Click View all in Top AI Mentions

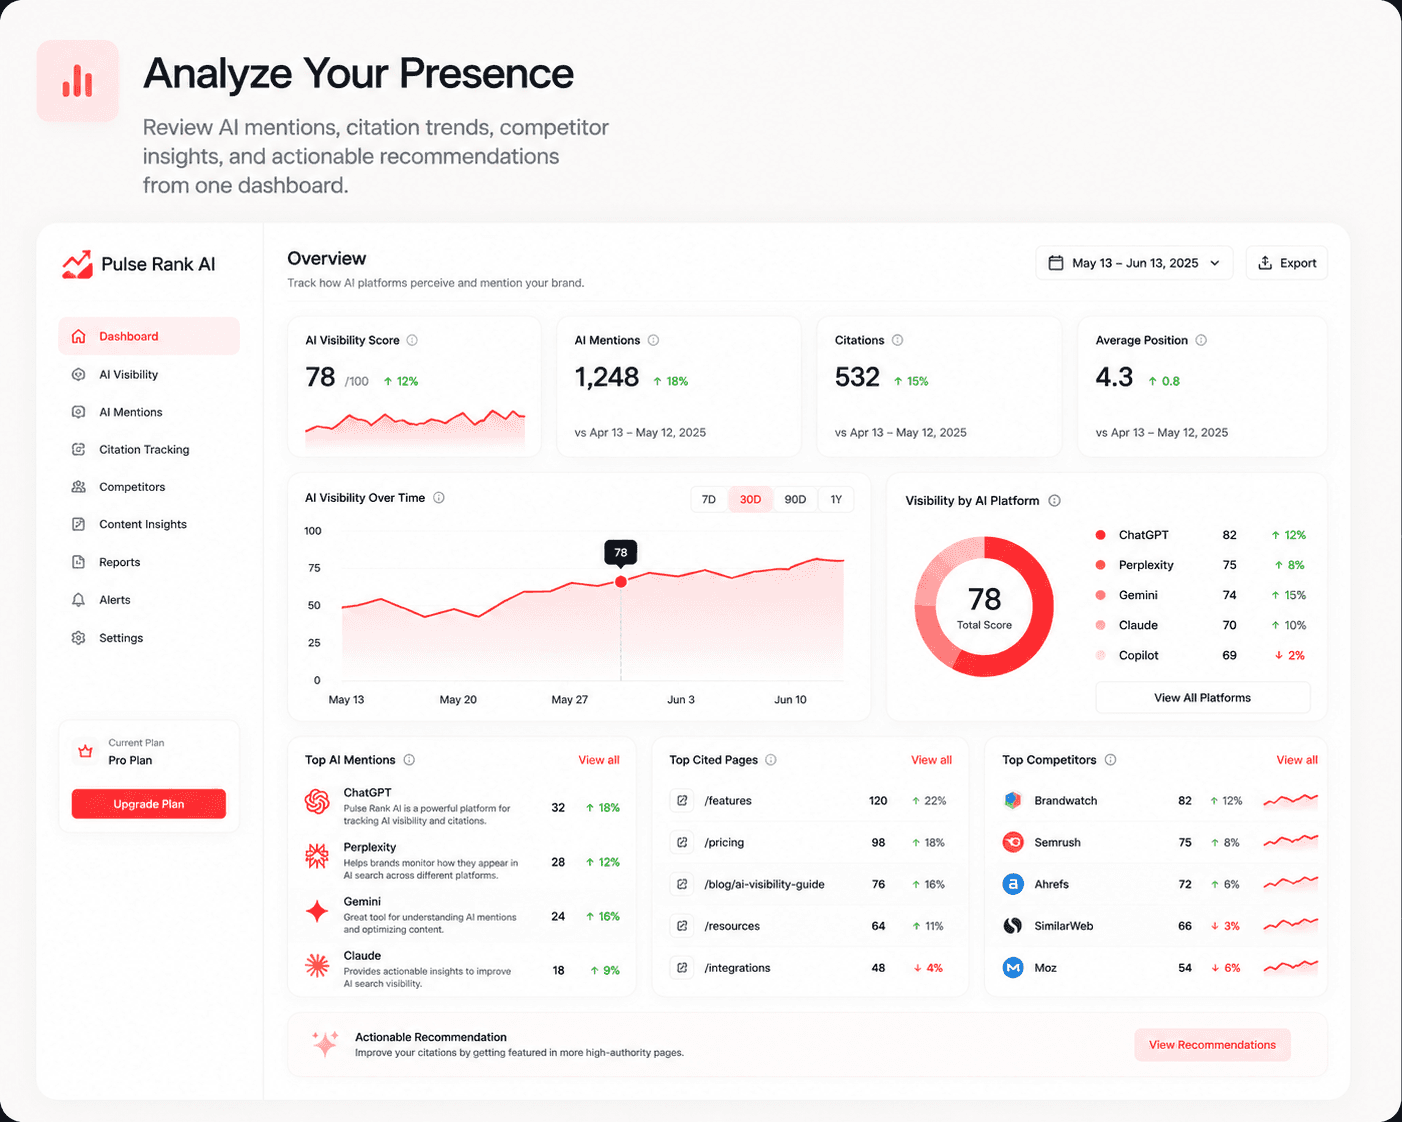[599, 760]
